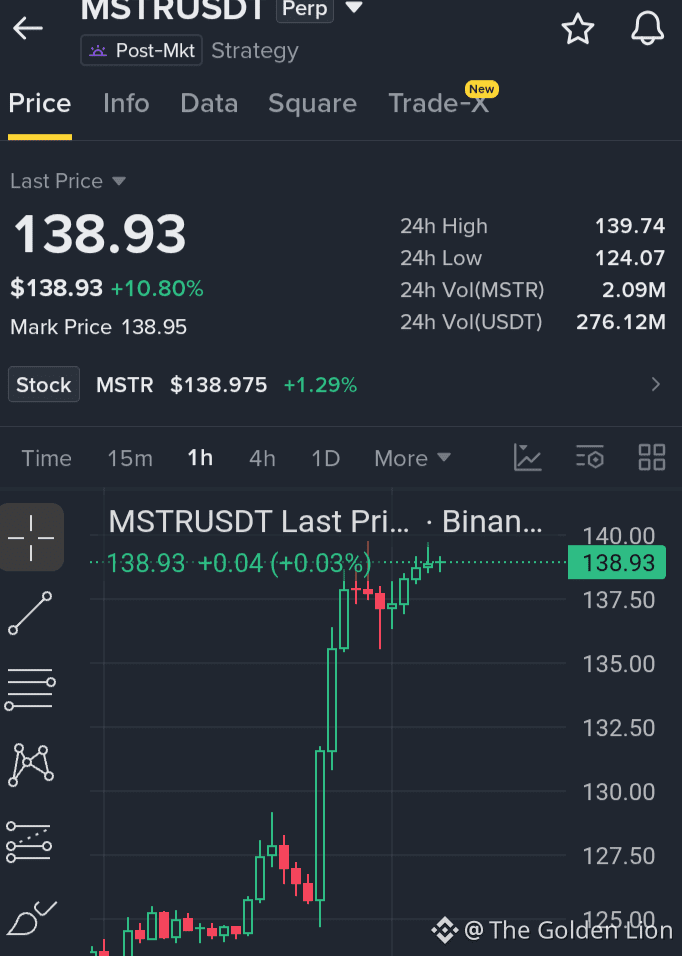The width and height of the screenshot is (682, 956).
Task: Tap the large 138.93 last price
Action: [99, 234]
